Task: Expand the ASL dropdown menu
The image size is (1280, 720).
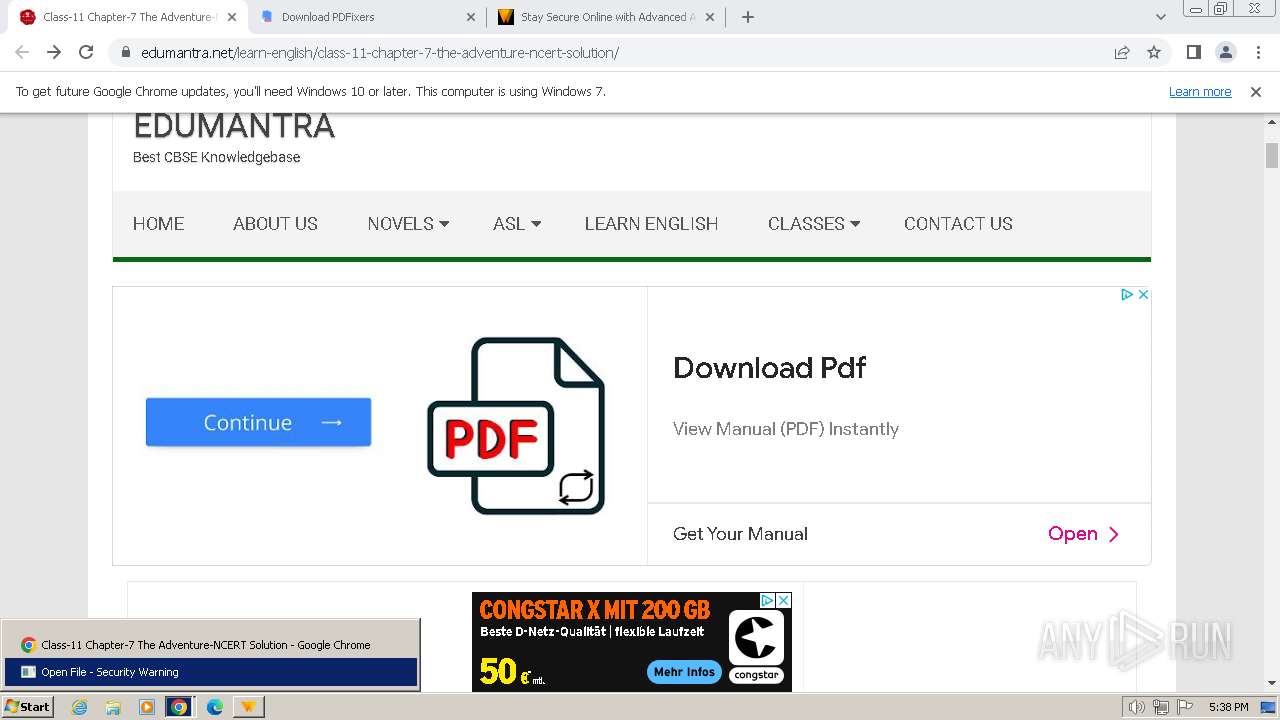Action: [517, 224]
